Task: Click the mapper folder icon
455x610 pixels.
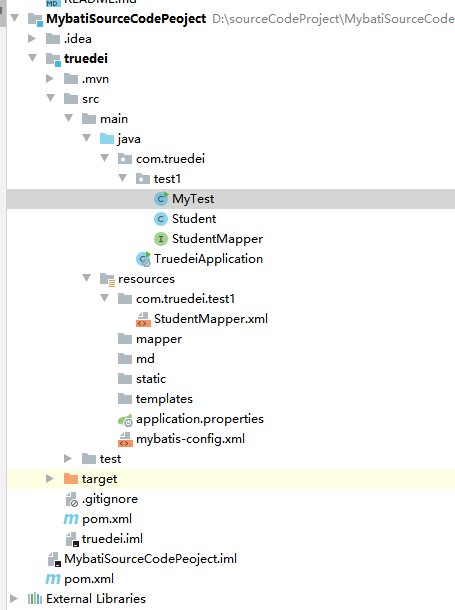Action: tap(125, 338)
